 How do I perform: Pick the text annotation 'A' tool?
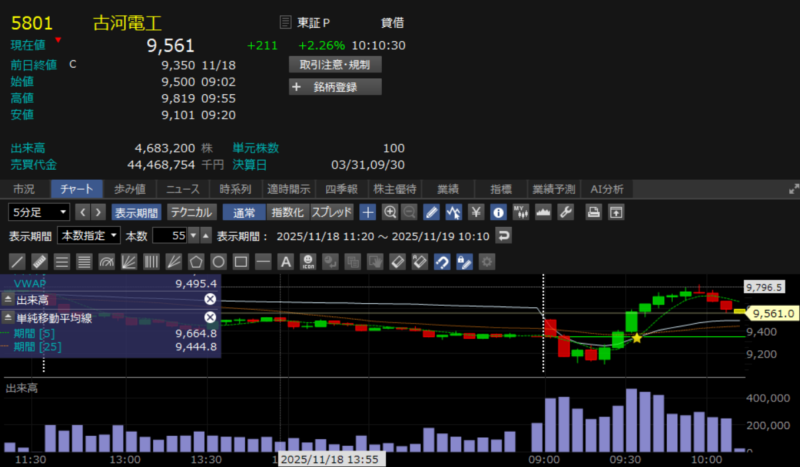point(285,262)
